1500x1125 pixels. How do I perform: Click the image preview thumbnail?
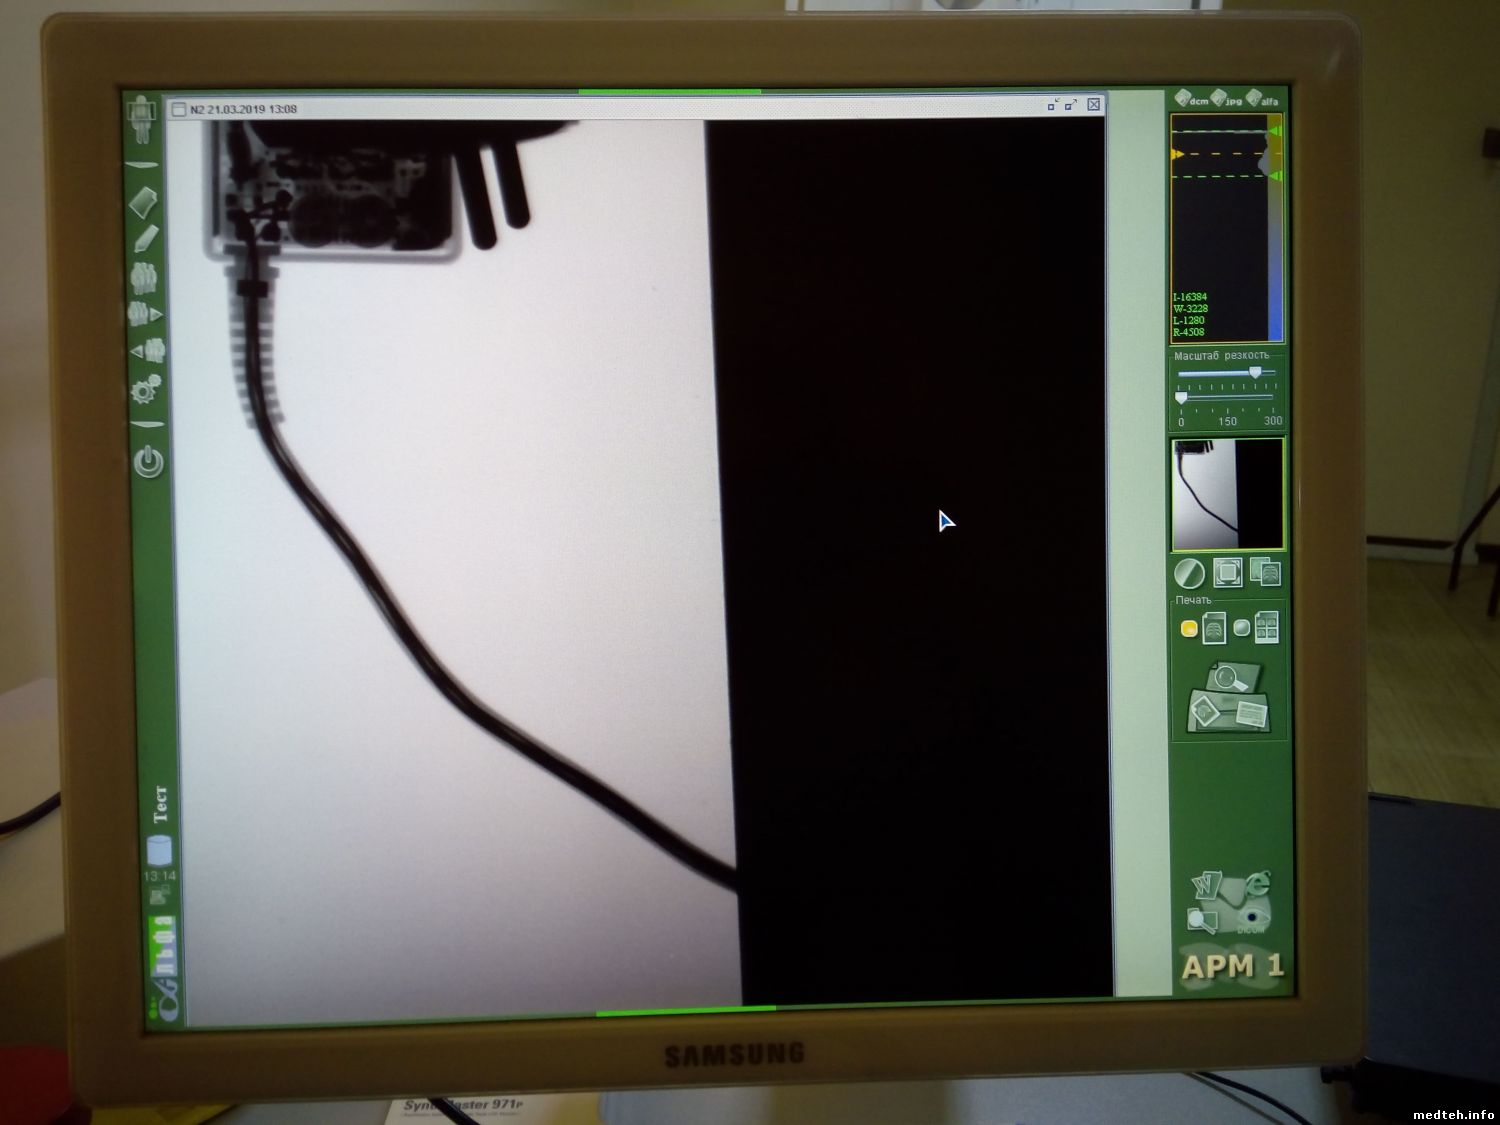tap(1227, 494)
